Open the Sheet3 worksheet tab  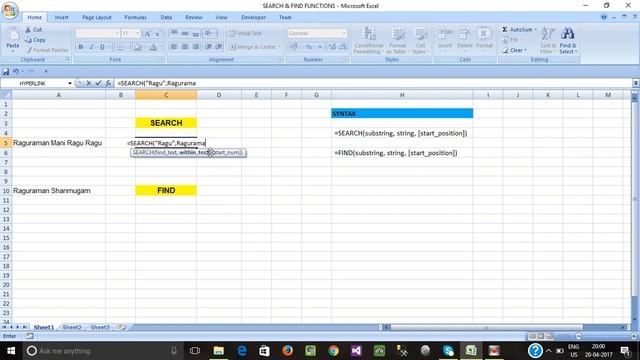(x=100, y=327)
